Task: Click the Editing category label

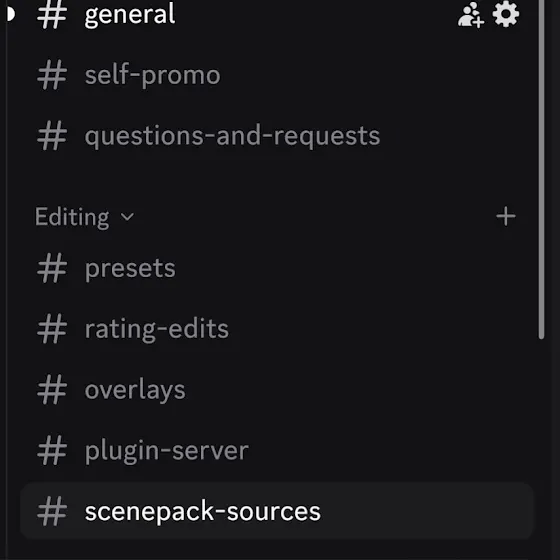Action: point(72,217)
